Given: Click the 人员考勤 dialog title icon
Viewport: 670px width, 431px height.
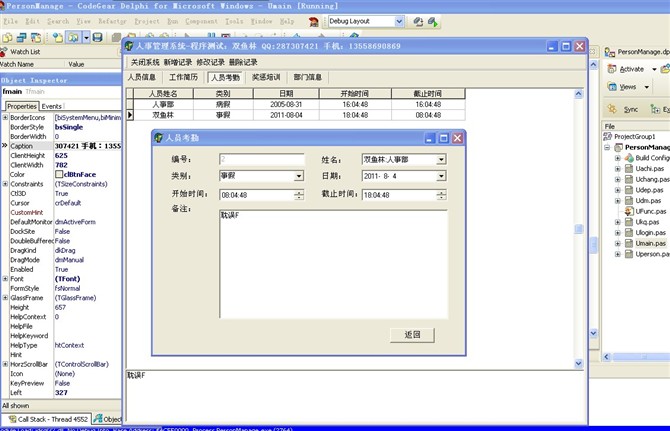Looking at the screenshot, I should [x=159, y=138].
